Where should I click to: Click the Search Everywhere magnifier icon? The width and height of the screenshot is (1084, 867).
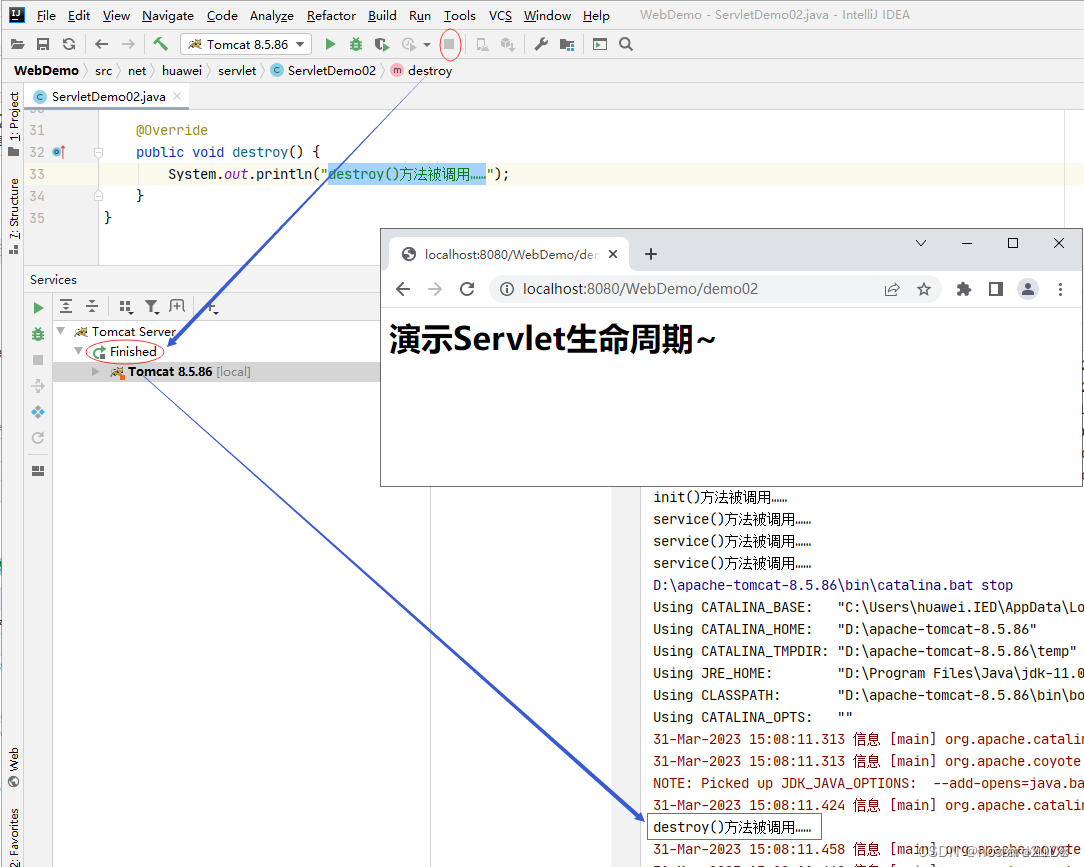626,44
